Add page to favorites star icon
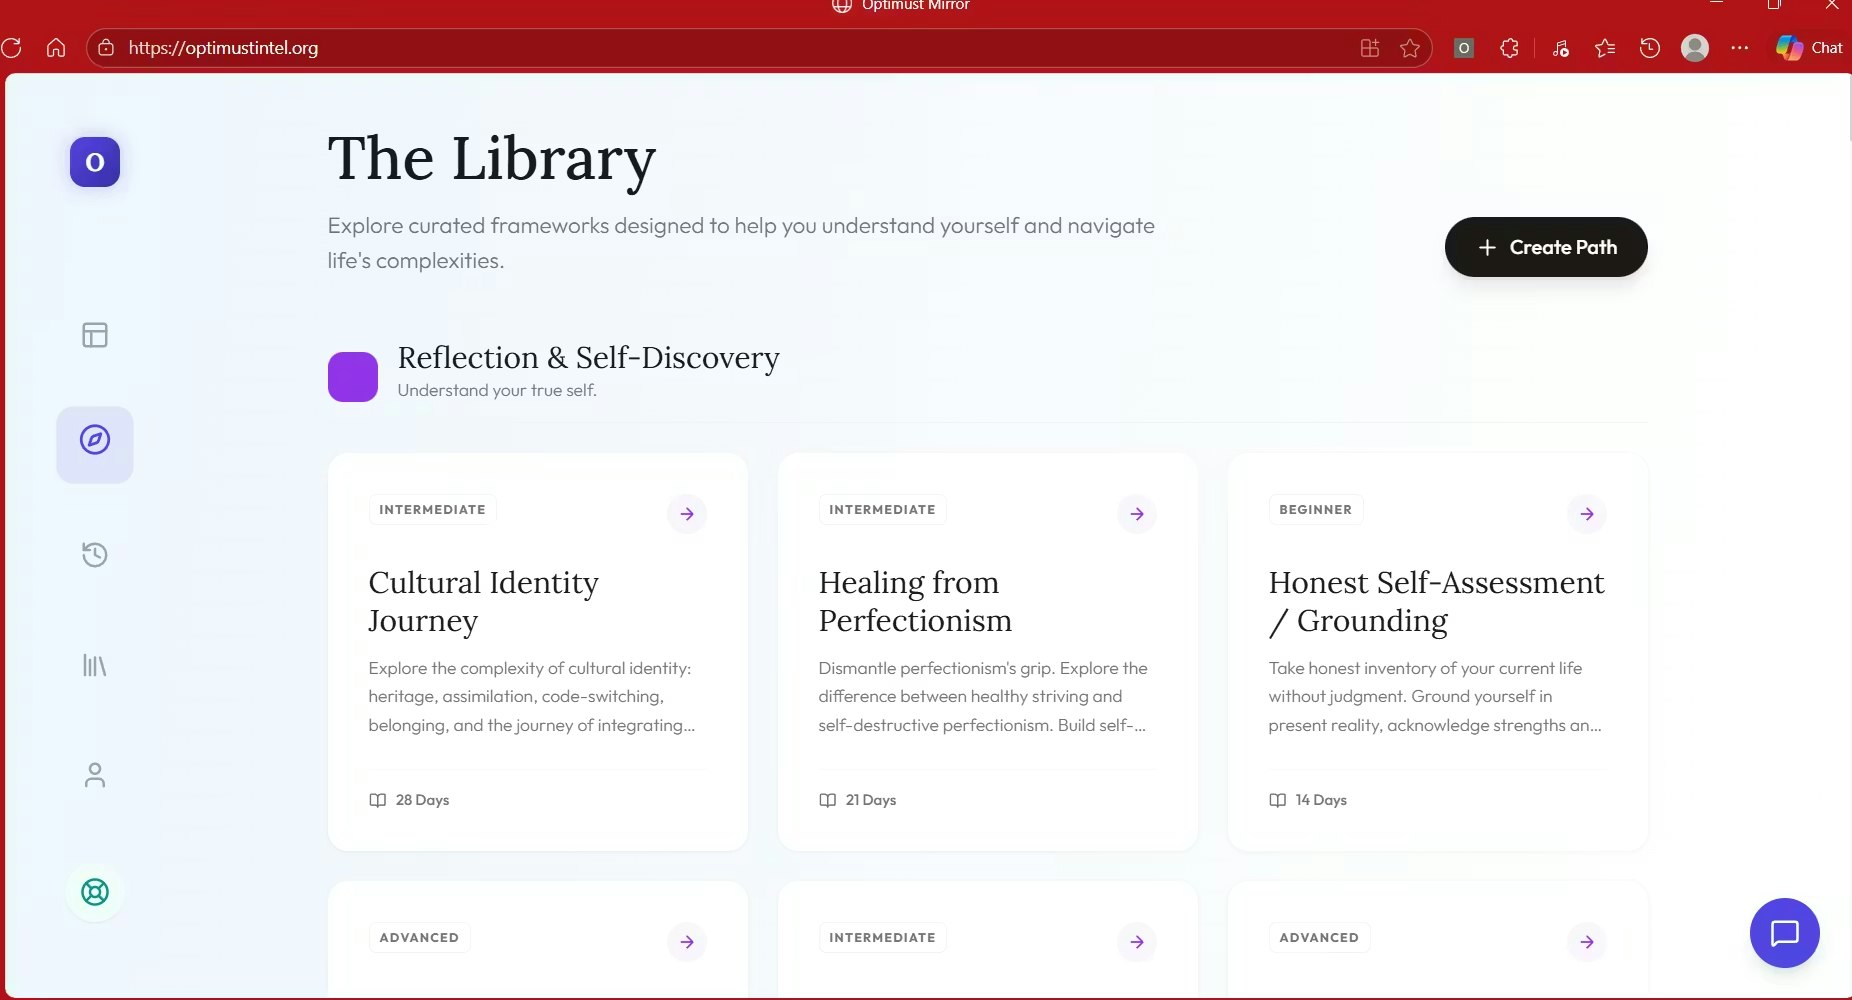The width and height of the screenshot is (1852, 1000). pyautogui.click(x=1410, y=48)
